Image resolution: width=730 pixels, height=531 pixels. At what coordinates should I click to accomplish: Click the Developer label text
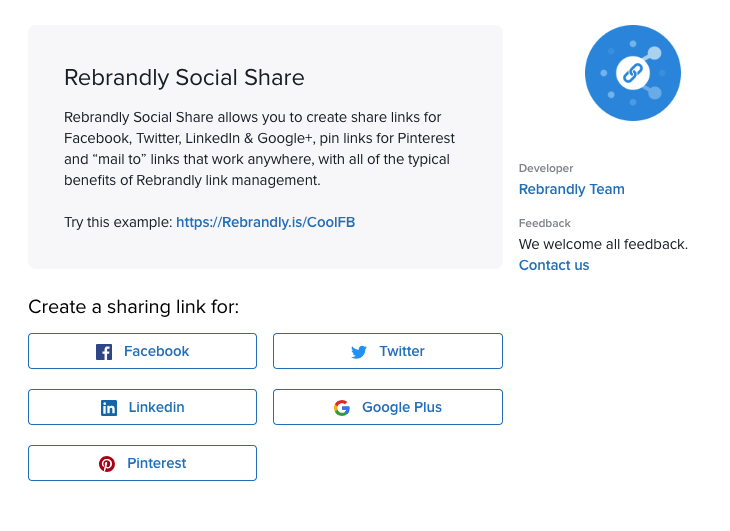tap(546, 168)
